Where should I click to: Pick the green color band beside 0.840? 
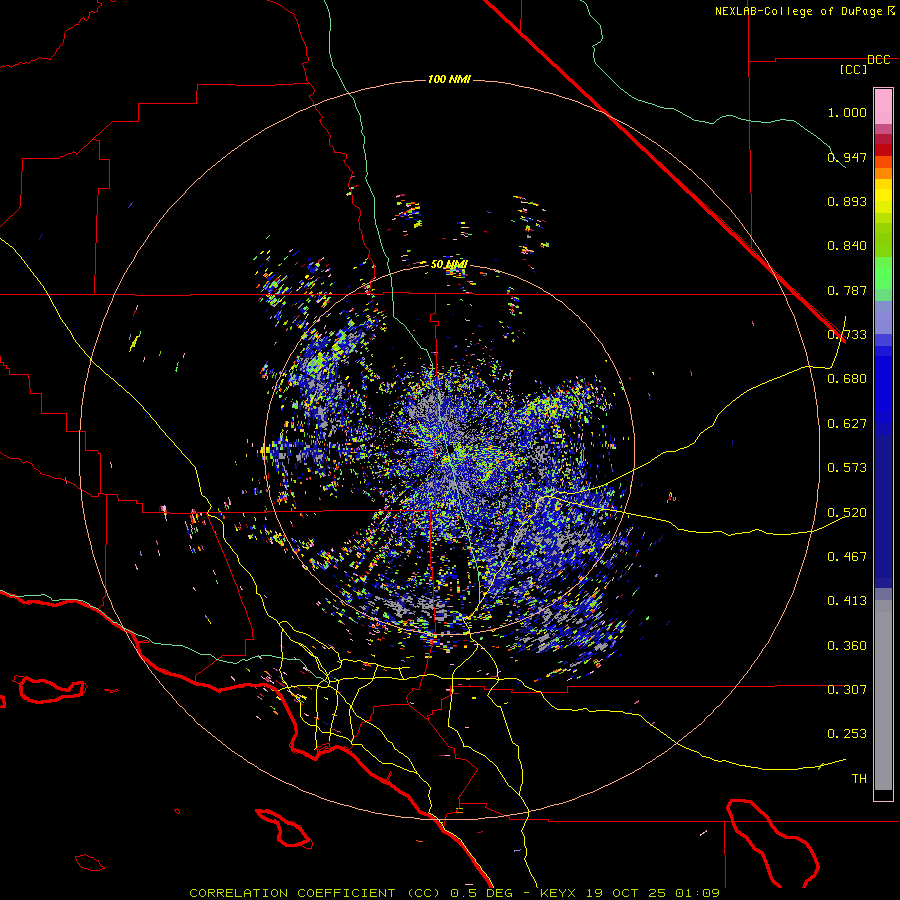883,240
